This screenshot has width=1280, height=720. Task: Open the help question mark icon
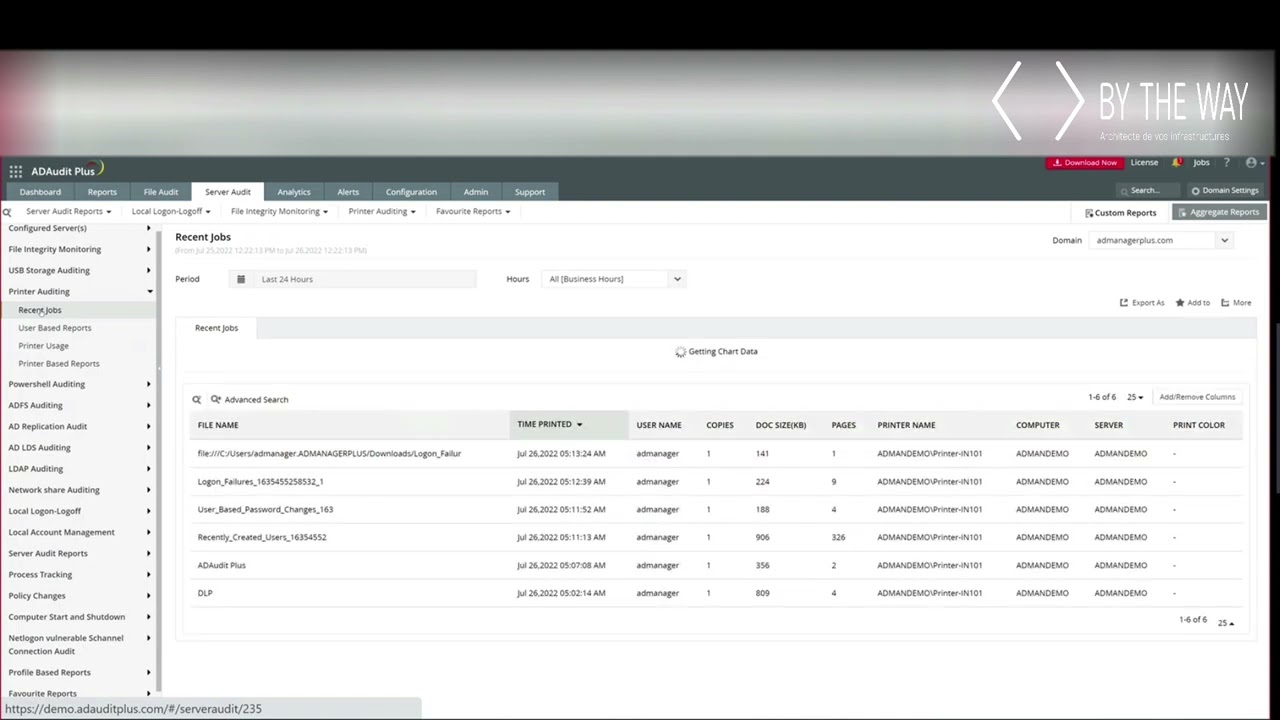[x=1227, y=162]
